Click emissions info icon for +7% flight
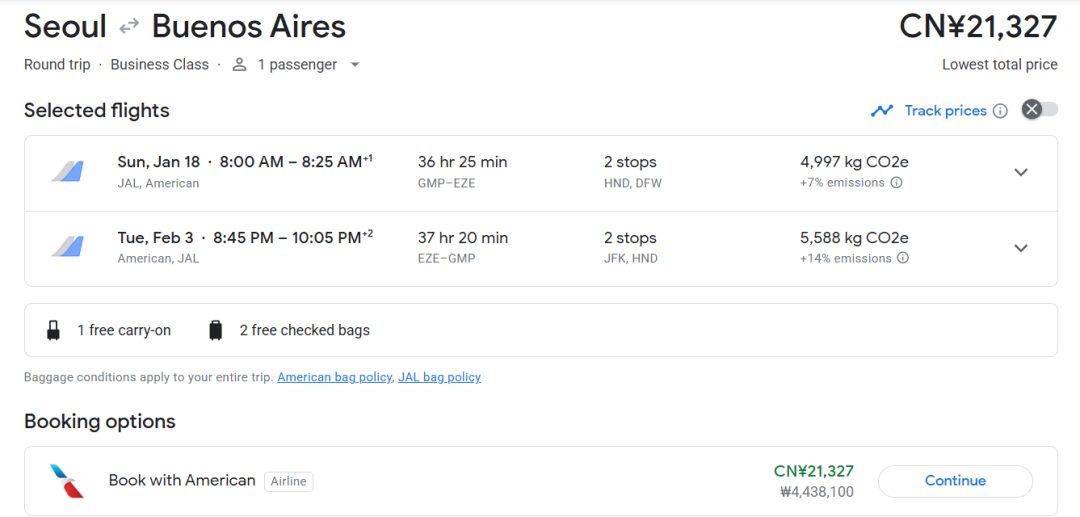The image size is (1080, 517). tap(896, 183)
